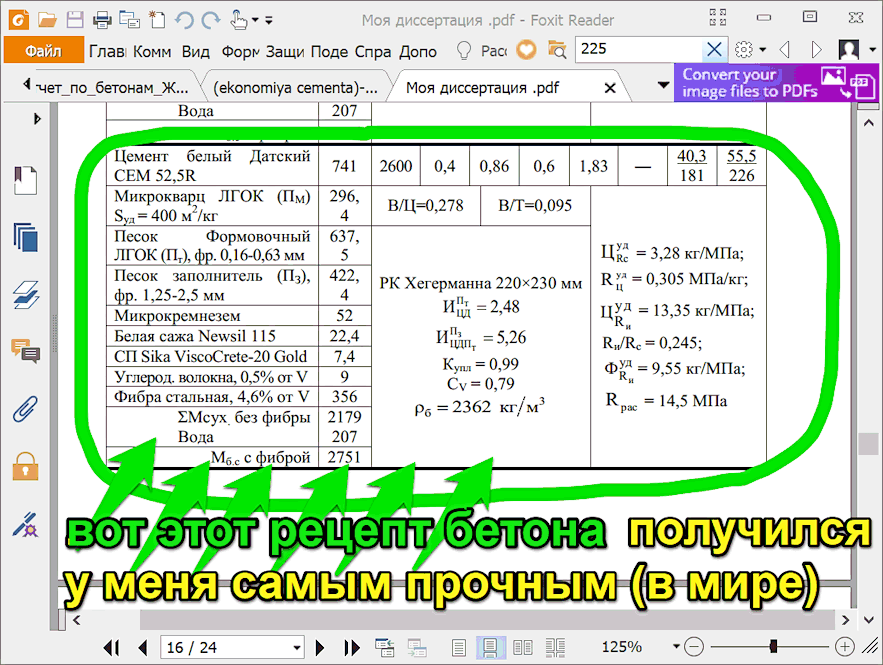The image size is (883, 665).
Task: Switch to continuous scrolling view mode
Action: tap(490, 647)
